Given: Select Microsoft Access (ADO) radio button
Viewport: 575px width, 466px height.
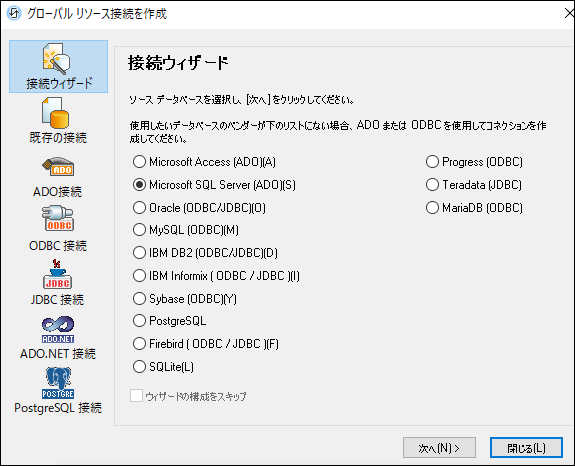Looking at the screenshot, I should 139,162.
